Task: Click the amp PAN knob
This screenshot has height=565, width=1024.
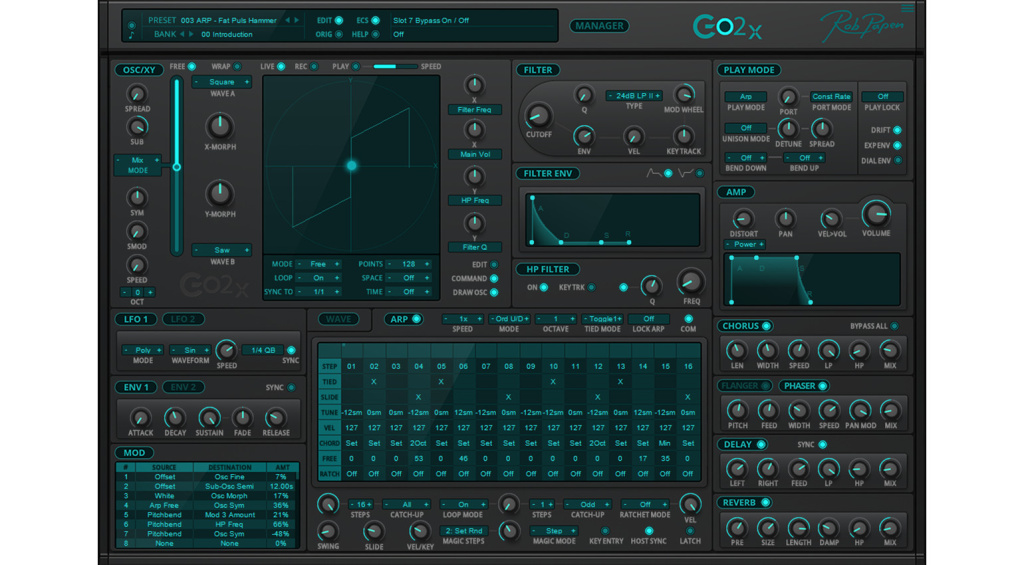Action: 785,219
